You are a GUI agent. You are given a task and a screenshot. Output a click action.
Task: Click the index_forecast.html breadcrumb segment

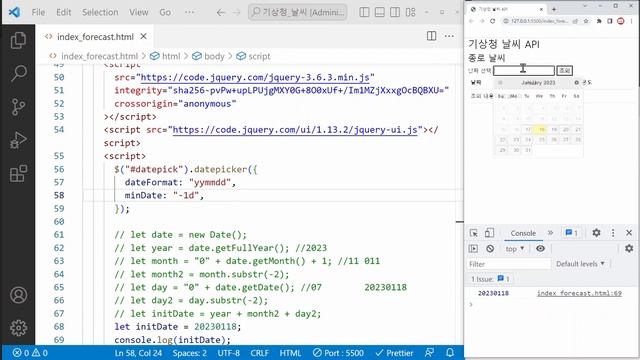(x=93, y=56)
